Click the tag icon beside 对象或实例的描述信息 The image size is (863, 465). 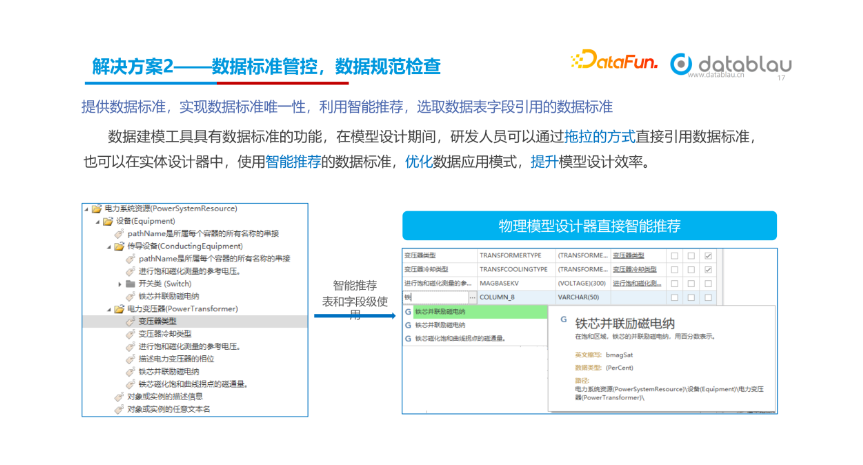(x=119, y=397)
